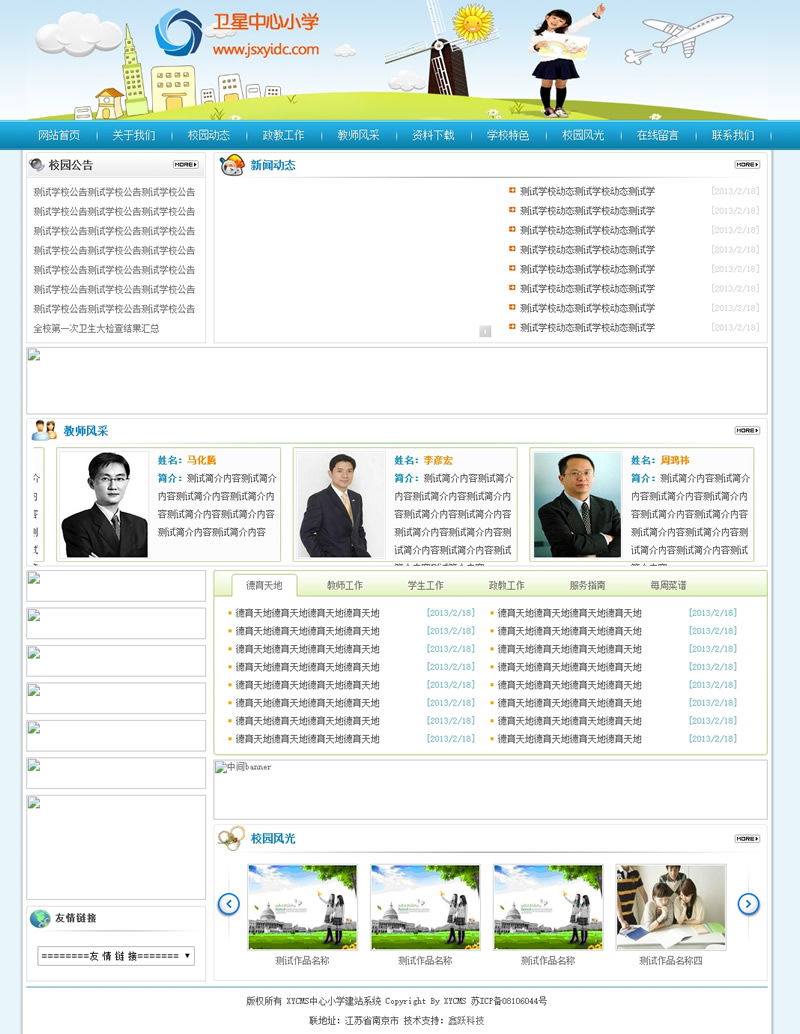Click the MORE button of 校园公告
The height and width of the screenshot is (1034, 800).
point(184,164)
